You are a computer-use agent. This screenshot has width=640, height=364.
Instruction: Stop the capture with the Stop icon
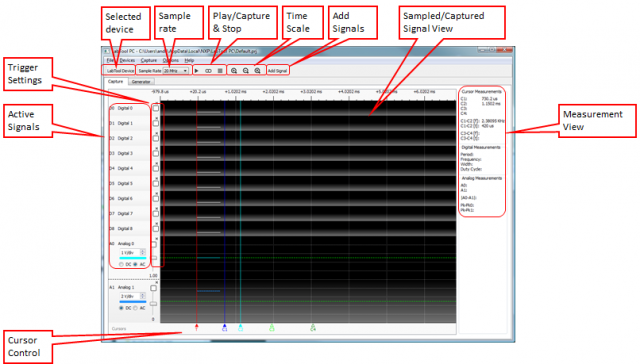(x=220, y=71)
